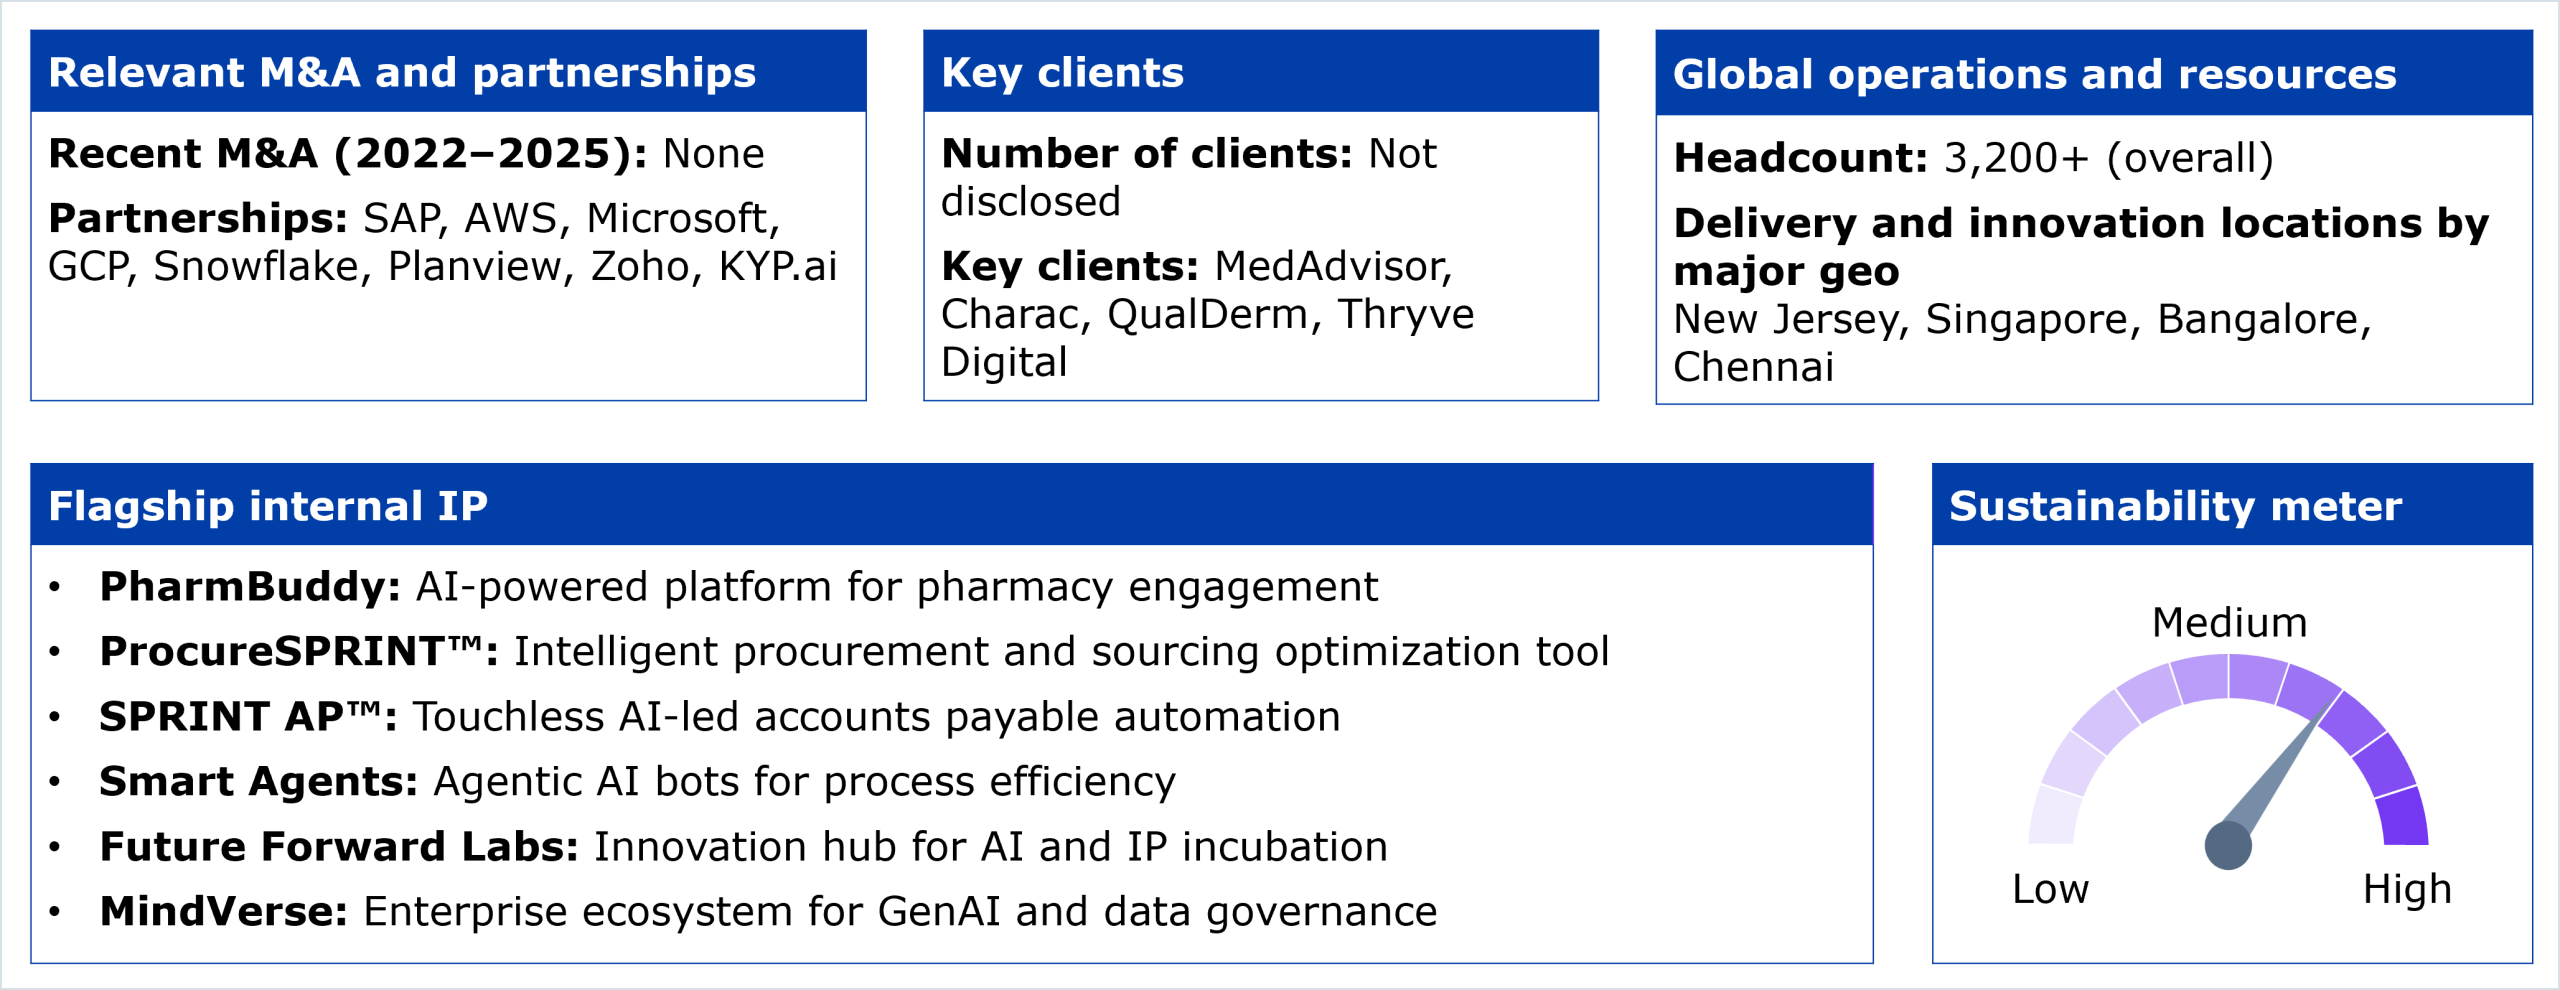Select the SPRINT AP™ bullet item

pos(719,717)
